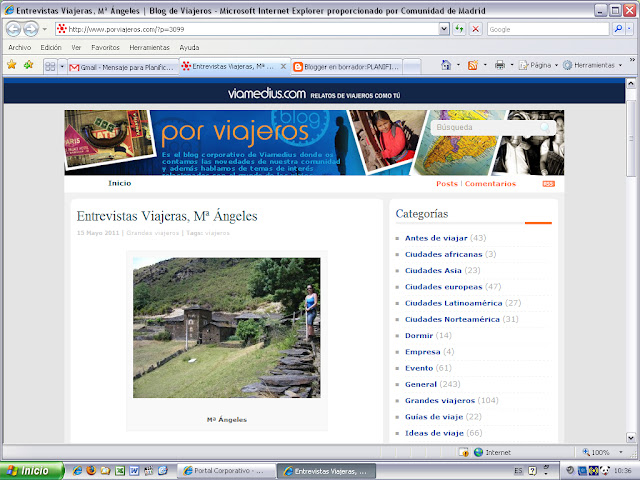This screenshot has height=480, width=640.
Task: Click the ES language indicator in taskbar
Action: (518, 471)
